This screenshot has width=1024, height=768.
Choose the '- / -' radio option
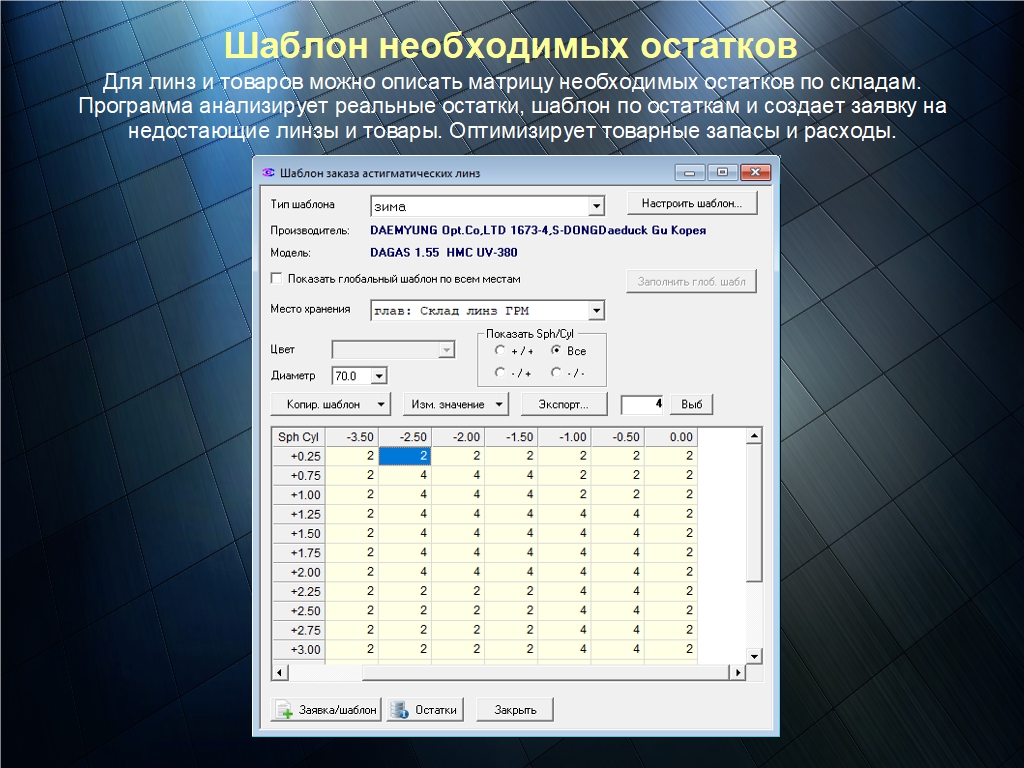click(556, 373)
